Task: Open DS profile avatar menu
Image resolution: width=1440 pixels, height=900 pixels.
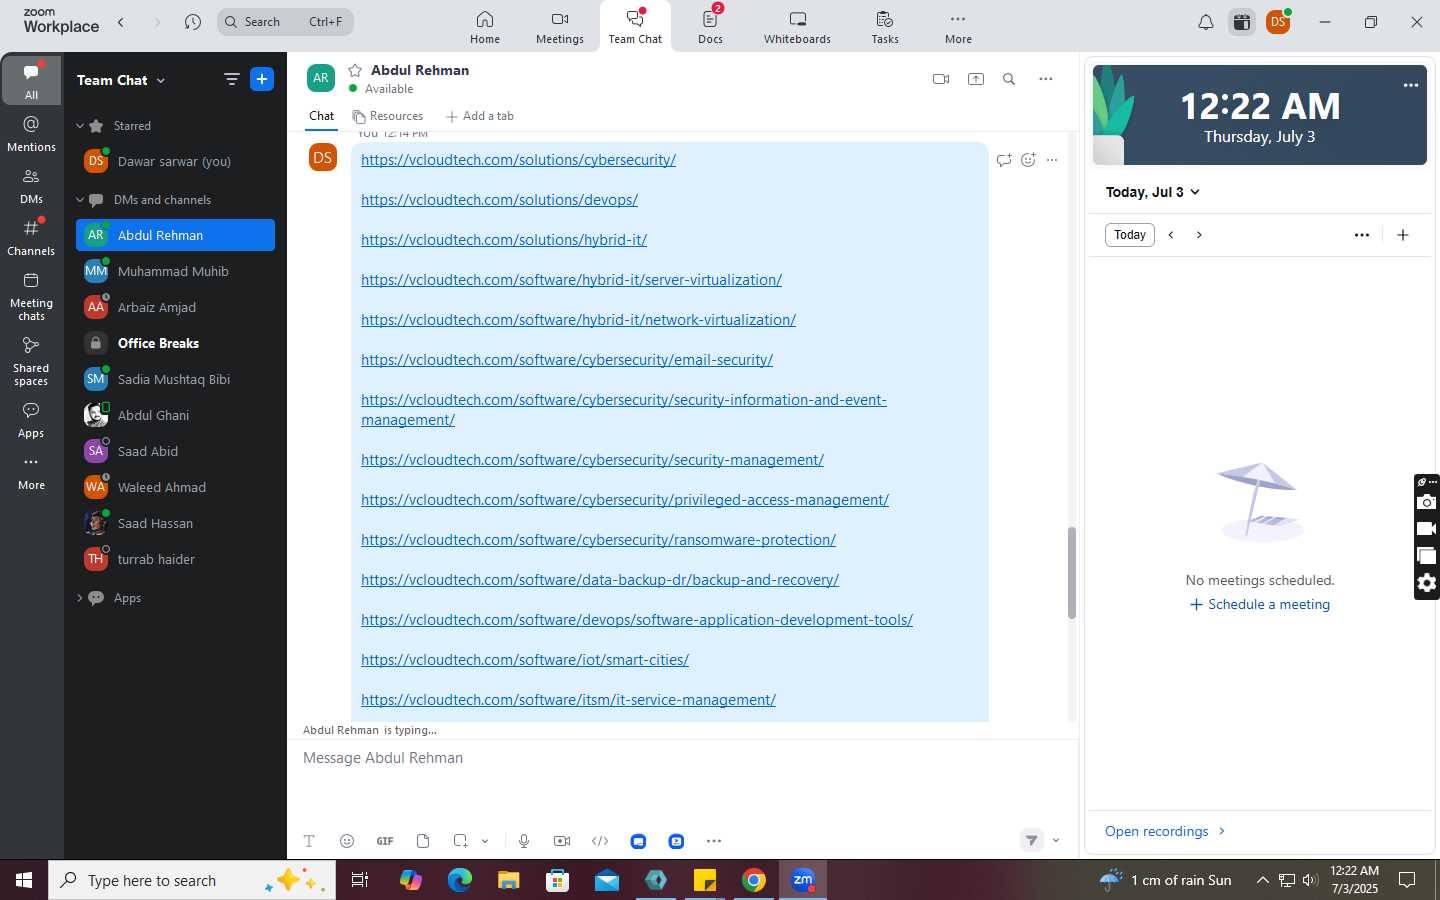Action: click(1278, 22)
